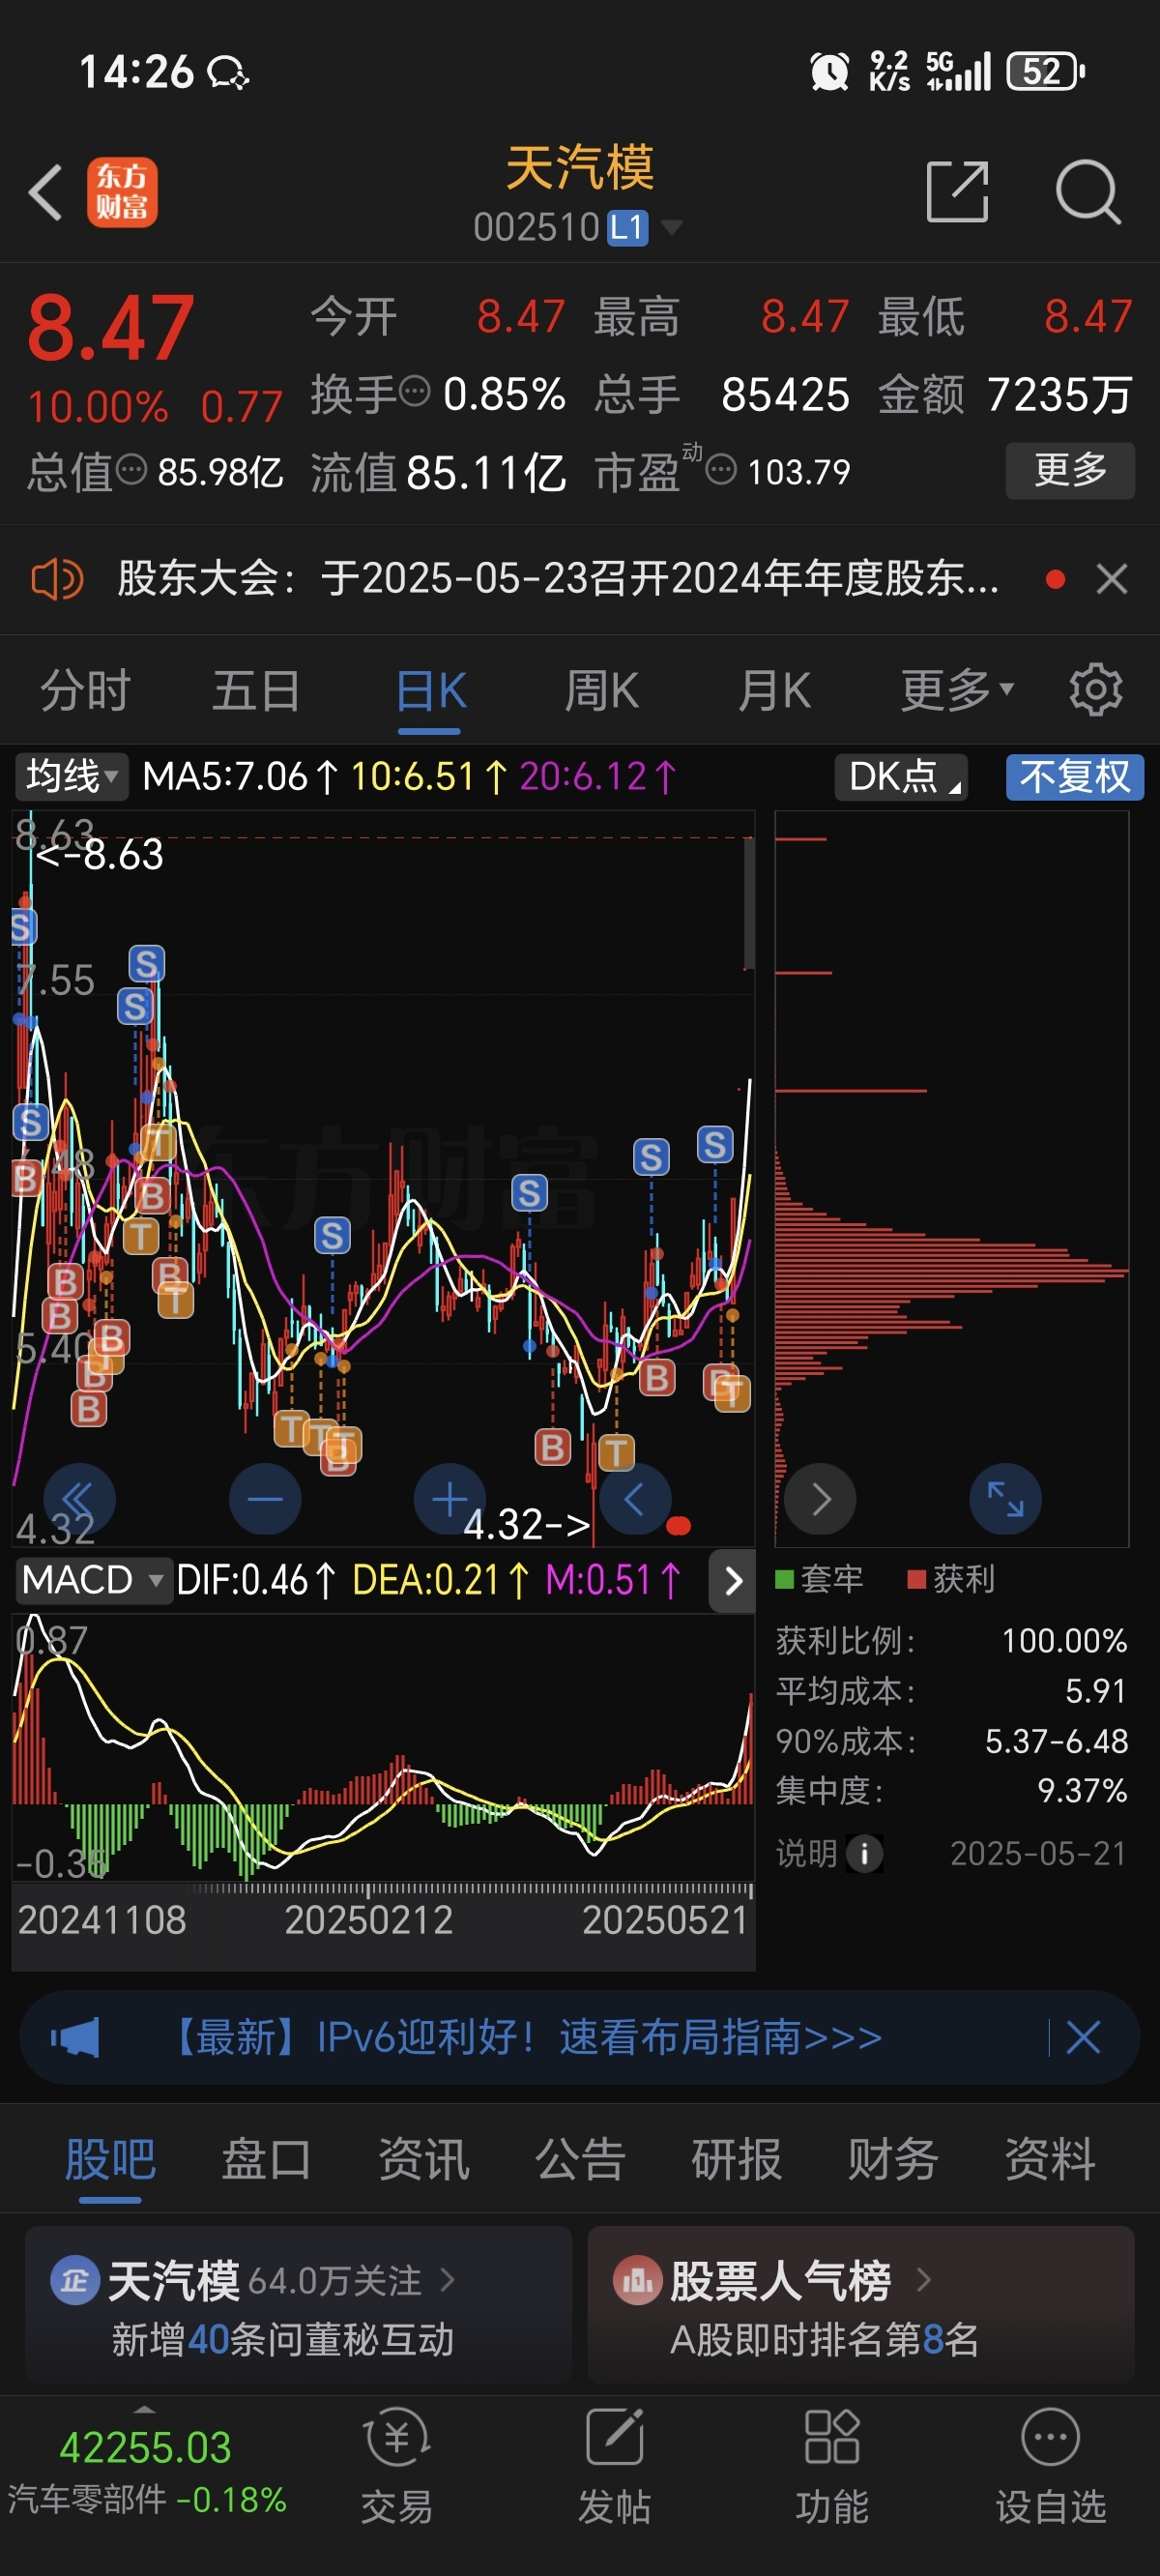
Task: Tap the back arrow icon
Action: click(46, 191)
